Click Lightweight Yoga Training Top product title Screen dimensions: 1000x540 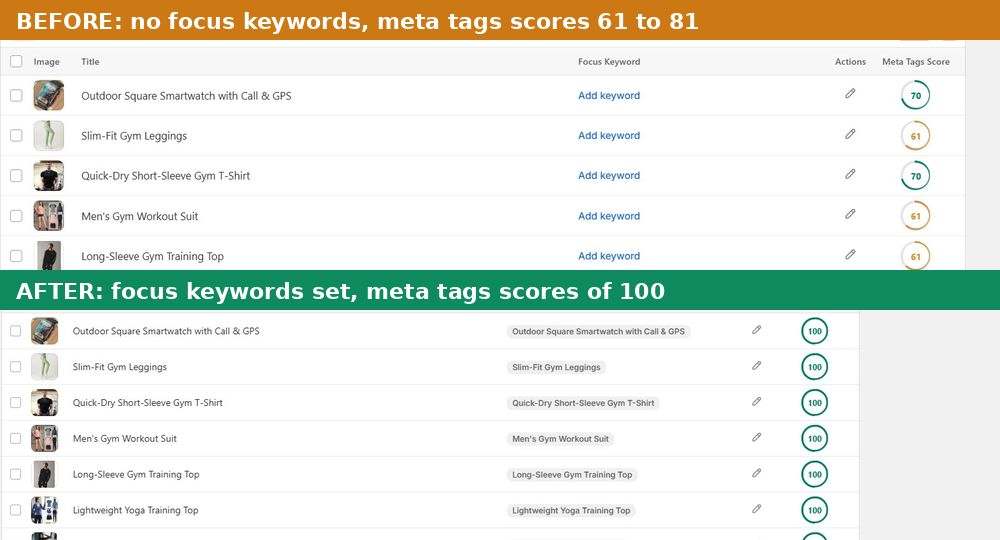(x=135, y=510)
